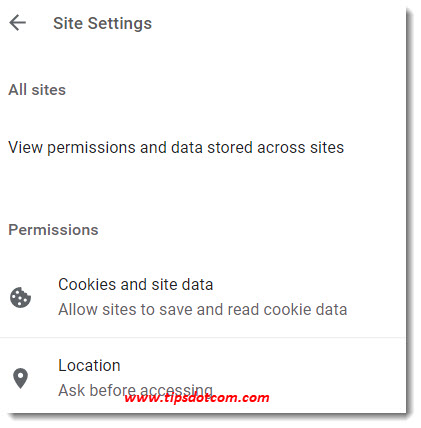The width and height of the screenshot is (421, 428).
Task: Click the red www.tipsdotcom.com watermark
Action: pos(197,398)
